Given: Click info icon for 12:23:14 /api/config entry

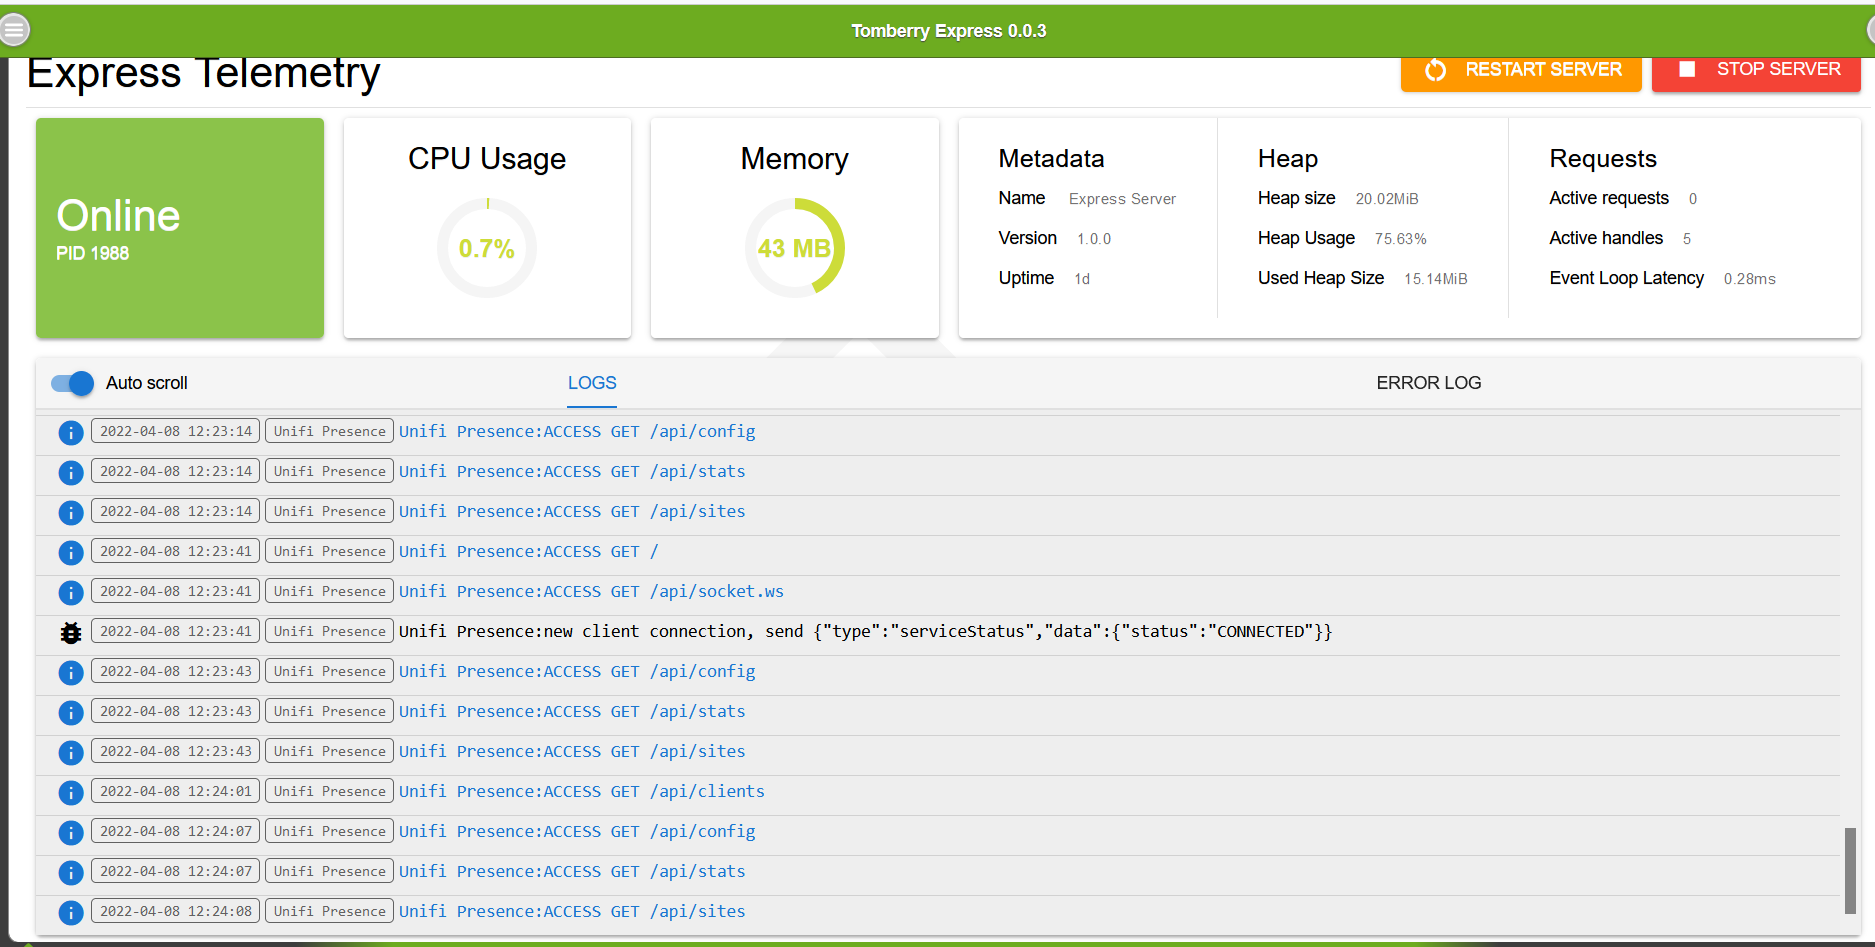Looking at the screenshot, I should [x=71, y=432].
